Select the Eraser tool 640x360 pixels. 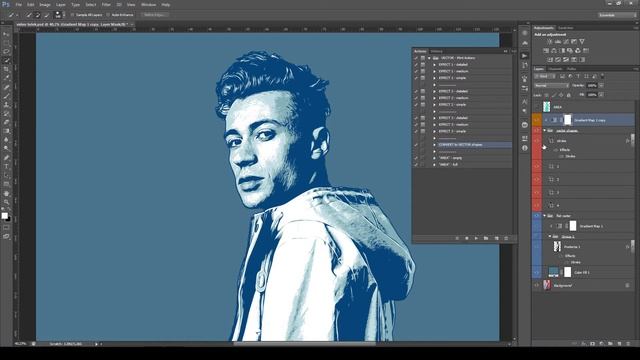point(6,122)
